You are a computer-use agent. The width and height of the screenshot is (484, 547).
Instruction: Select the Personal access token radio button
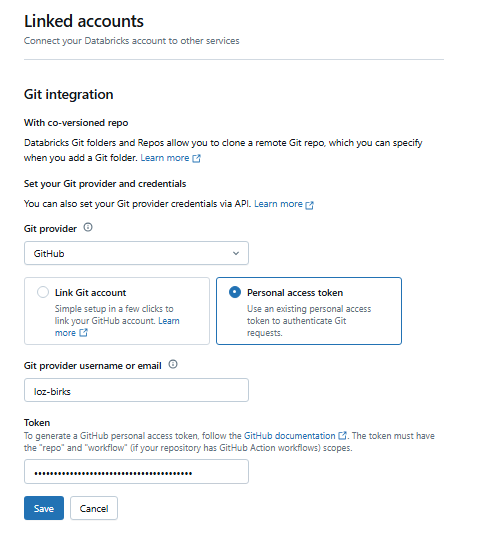[x=235, y=292]
